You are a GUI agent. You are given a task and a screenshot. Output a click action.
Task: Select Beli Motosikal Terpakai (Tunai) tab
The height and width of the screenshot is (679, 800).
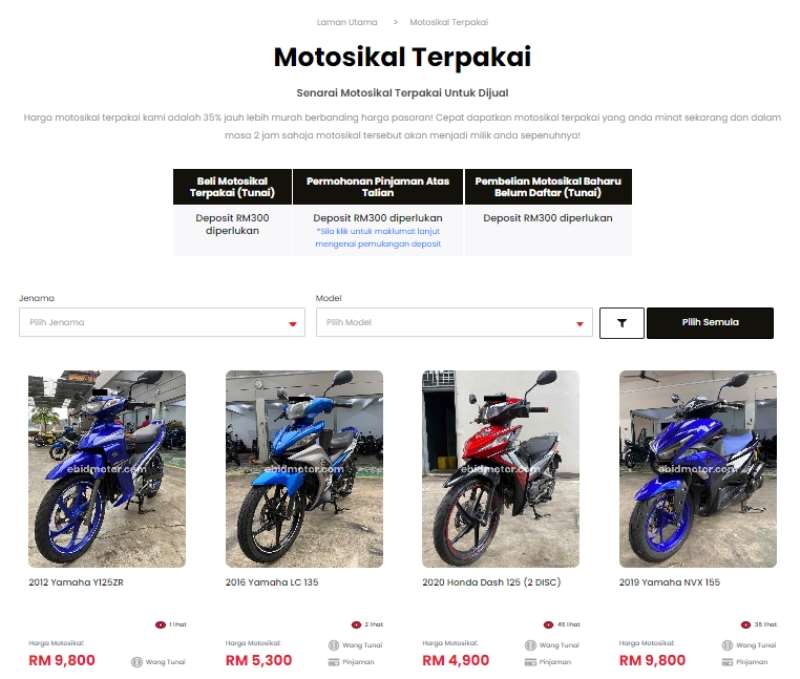232,187
